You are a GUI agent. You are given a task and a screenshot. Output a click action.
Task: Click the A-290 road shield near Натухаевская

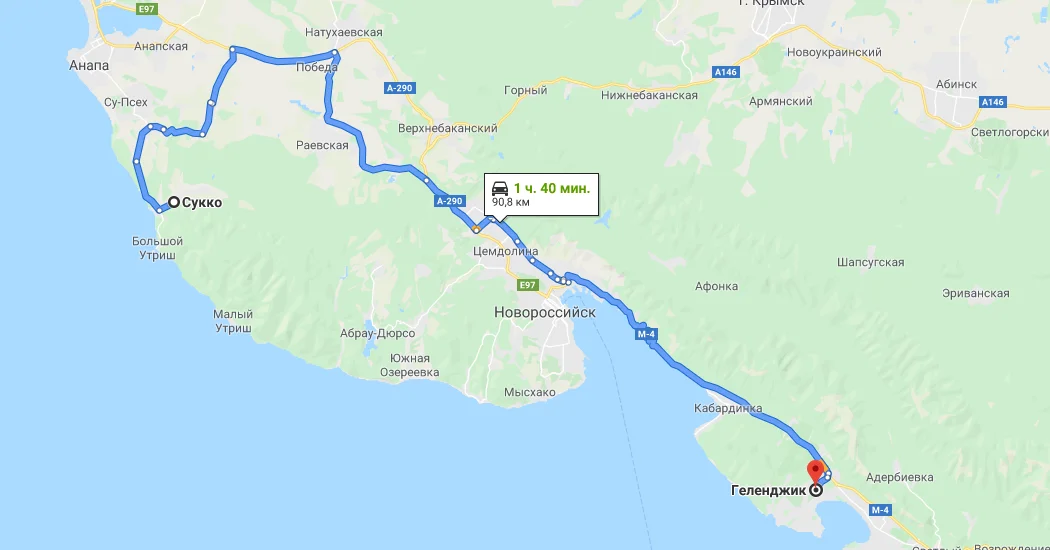tap(400, 88)
